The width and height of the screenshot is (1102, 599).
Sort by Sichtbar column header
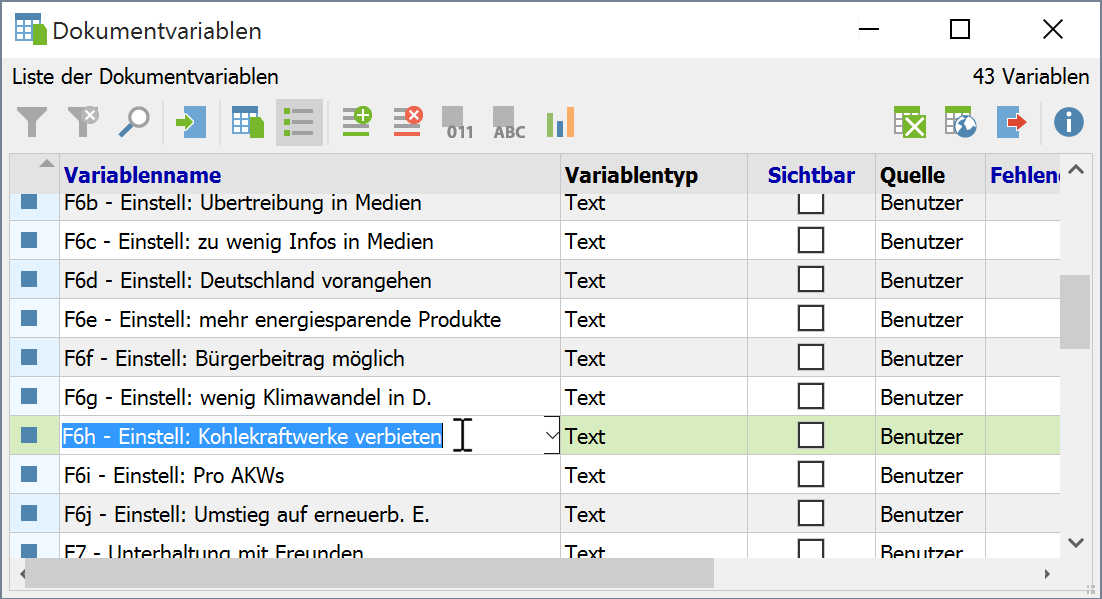(811, 175)
